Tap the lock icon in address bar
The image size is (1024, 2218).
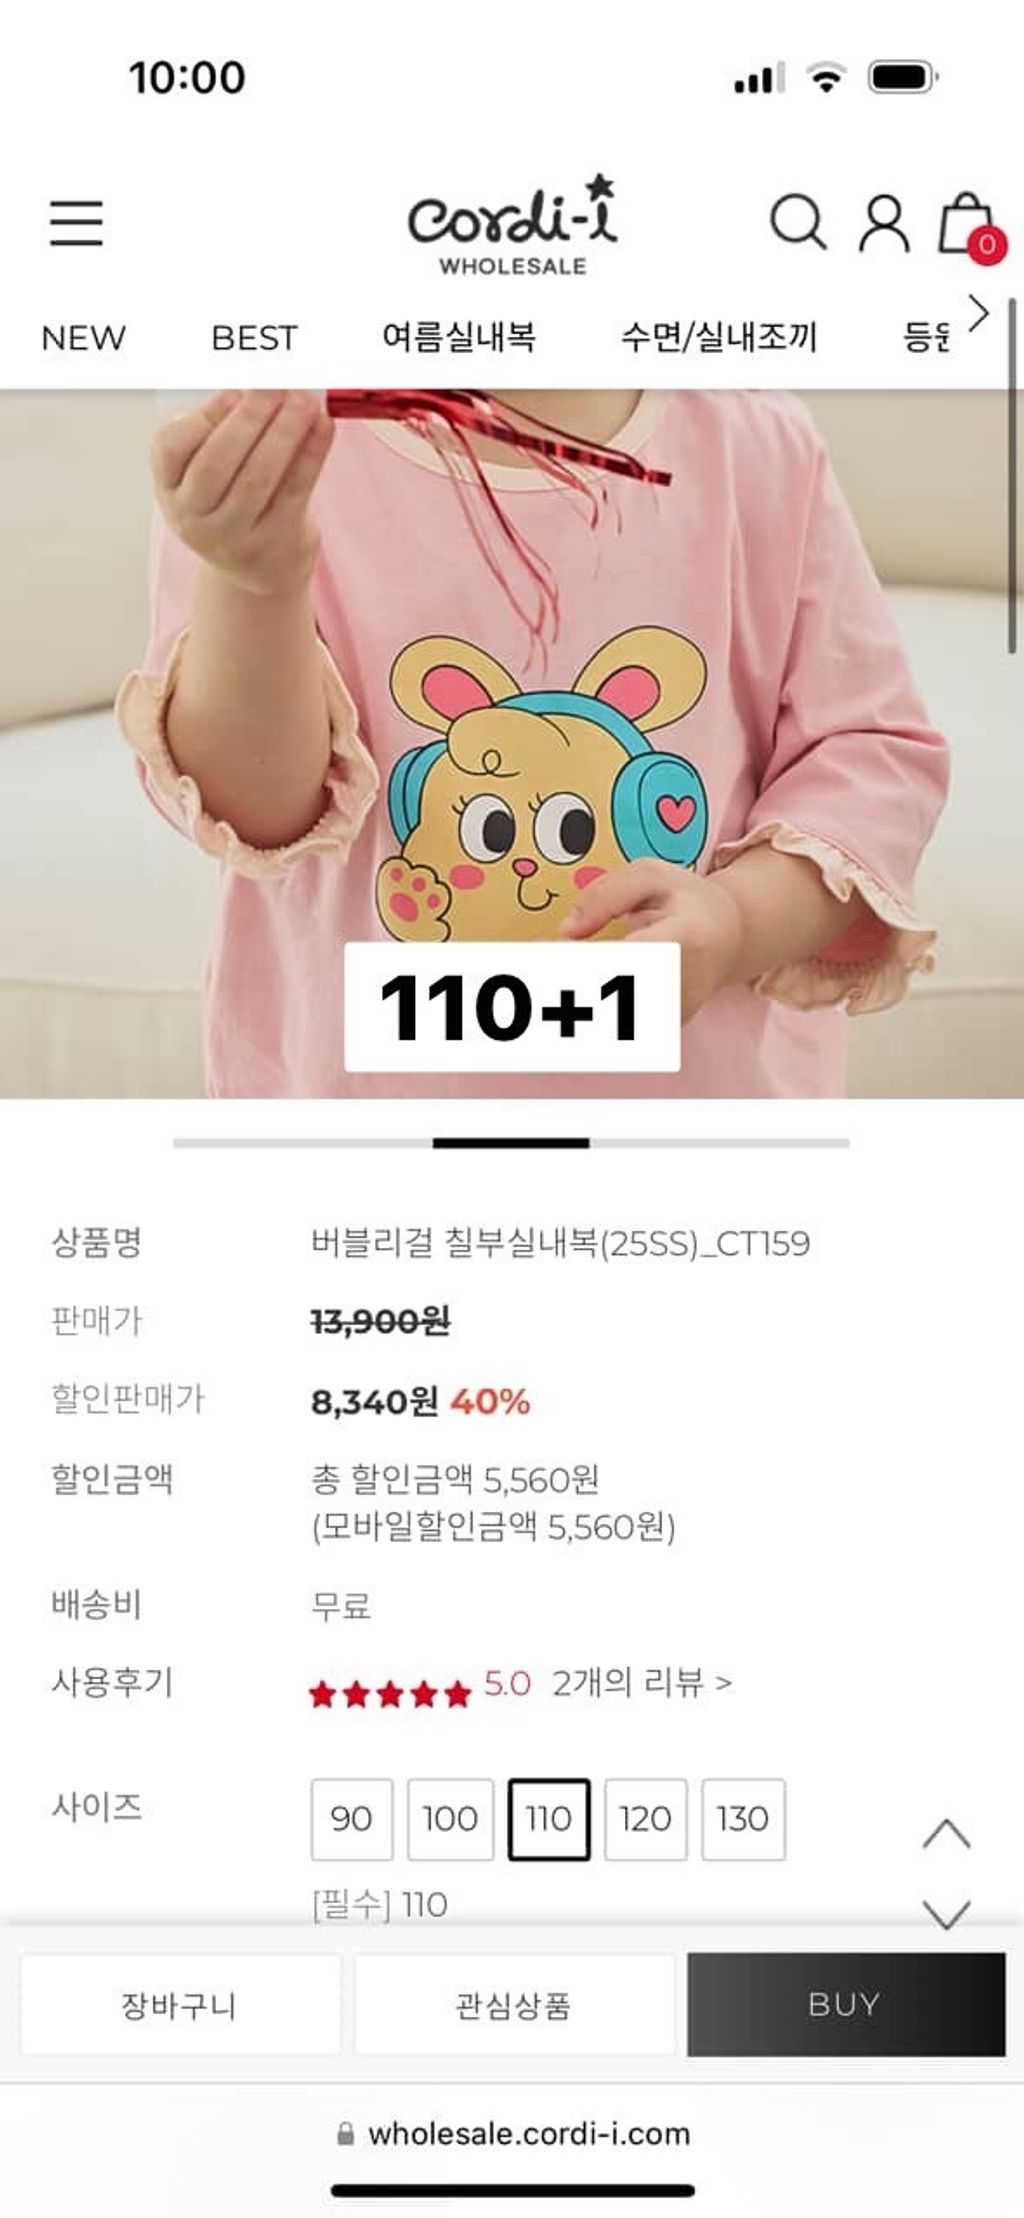click(x=345, y=2133)
